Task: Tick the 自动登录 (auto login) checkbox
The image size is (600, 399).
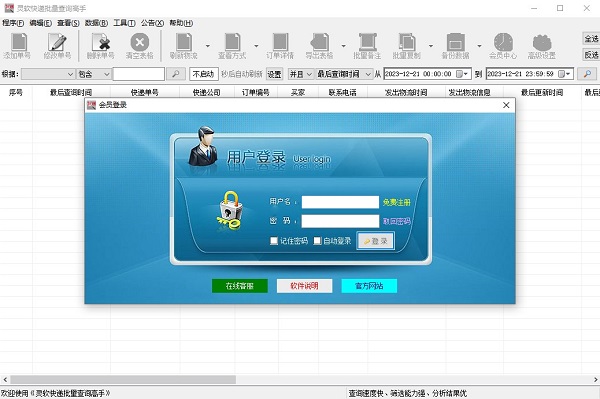Action: click(317, 241)
